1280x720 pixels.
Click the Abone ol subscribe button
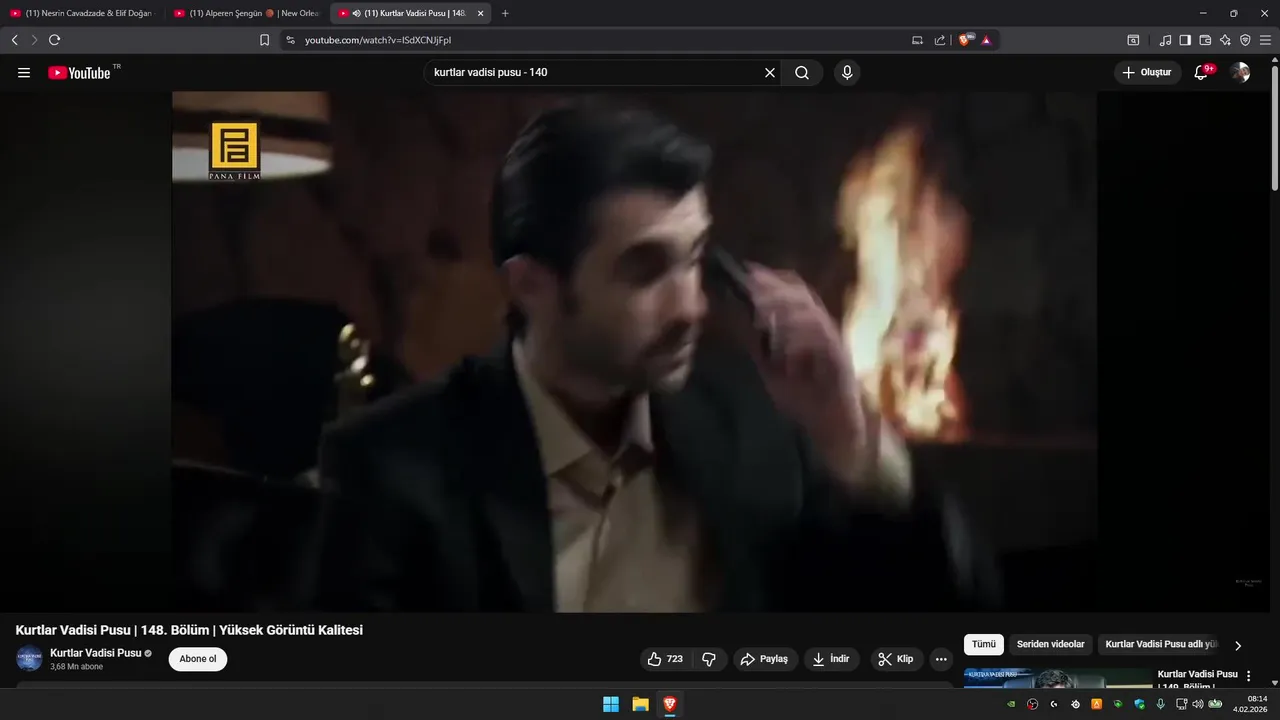(x=198, y=659)
